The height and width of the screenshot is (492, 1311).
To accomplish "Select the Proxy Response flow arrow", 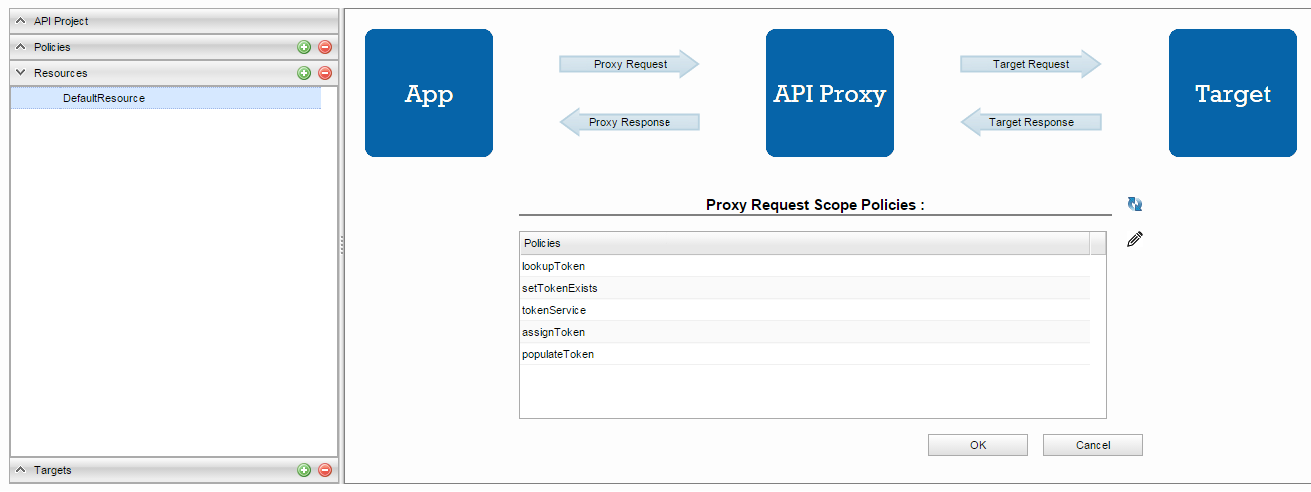I will click(x=629, y=122).
